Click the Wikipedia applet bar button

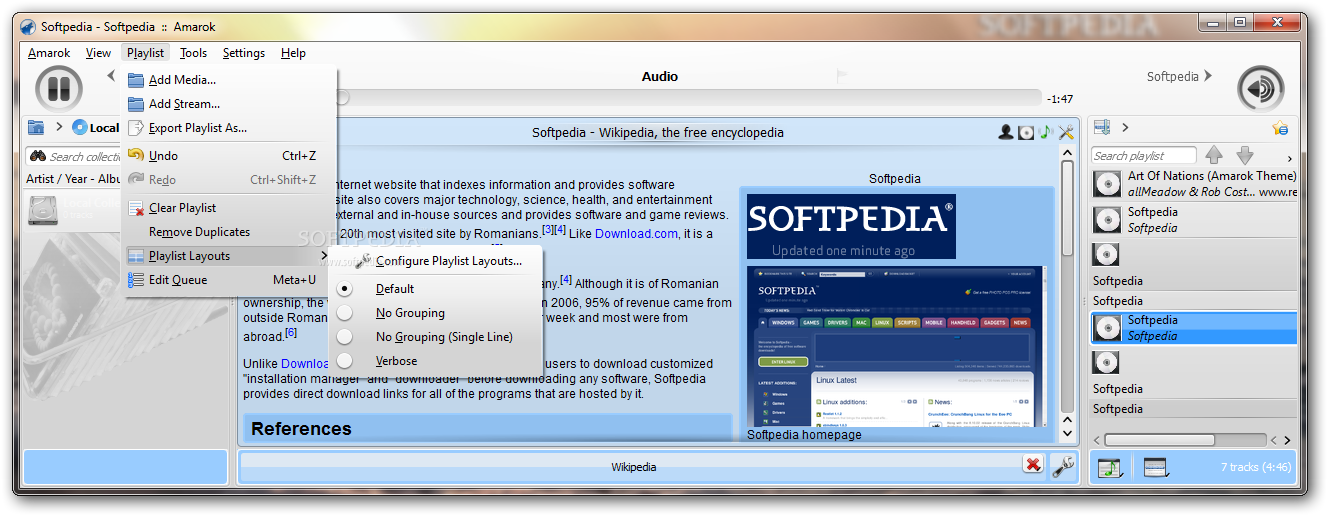tap(633, 467)
